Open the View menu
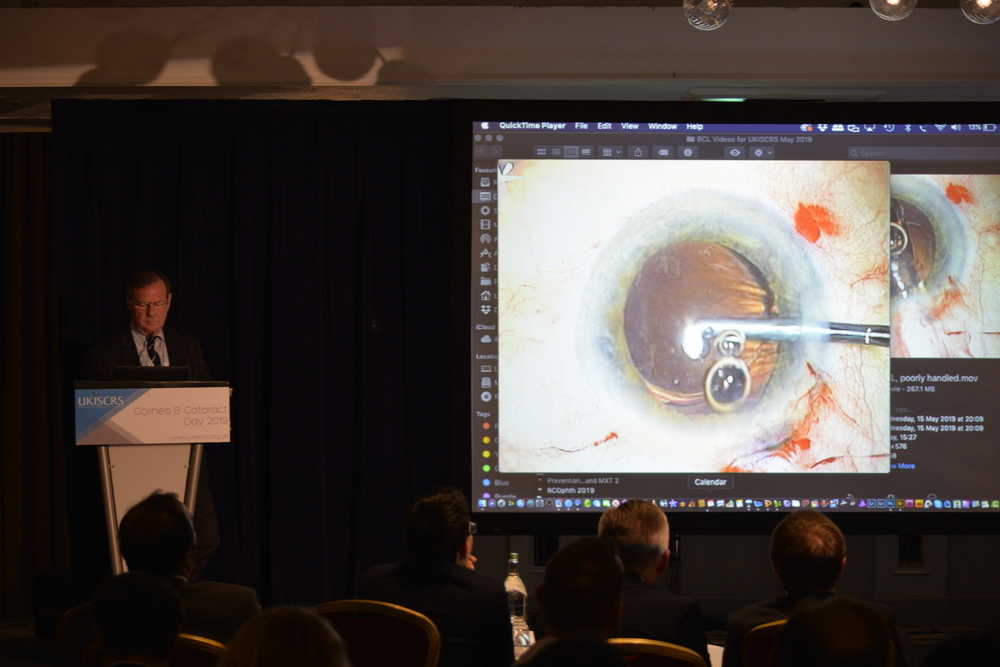Viewport: 1000px width, 667px height. [x=629, y=126]
